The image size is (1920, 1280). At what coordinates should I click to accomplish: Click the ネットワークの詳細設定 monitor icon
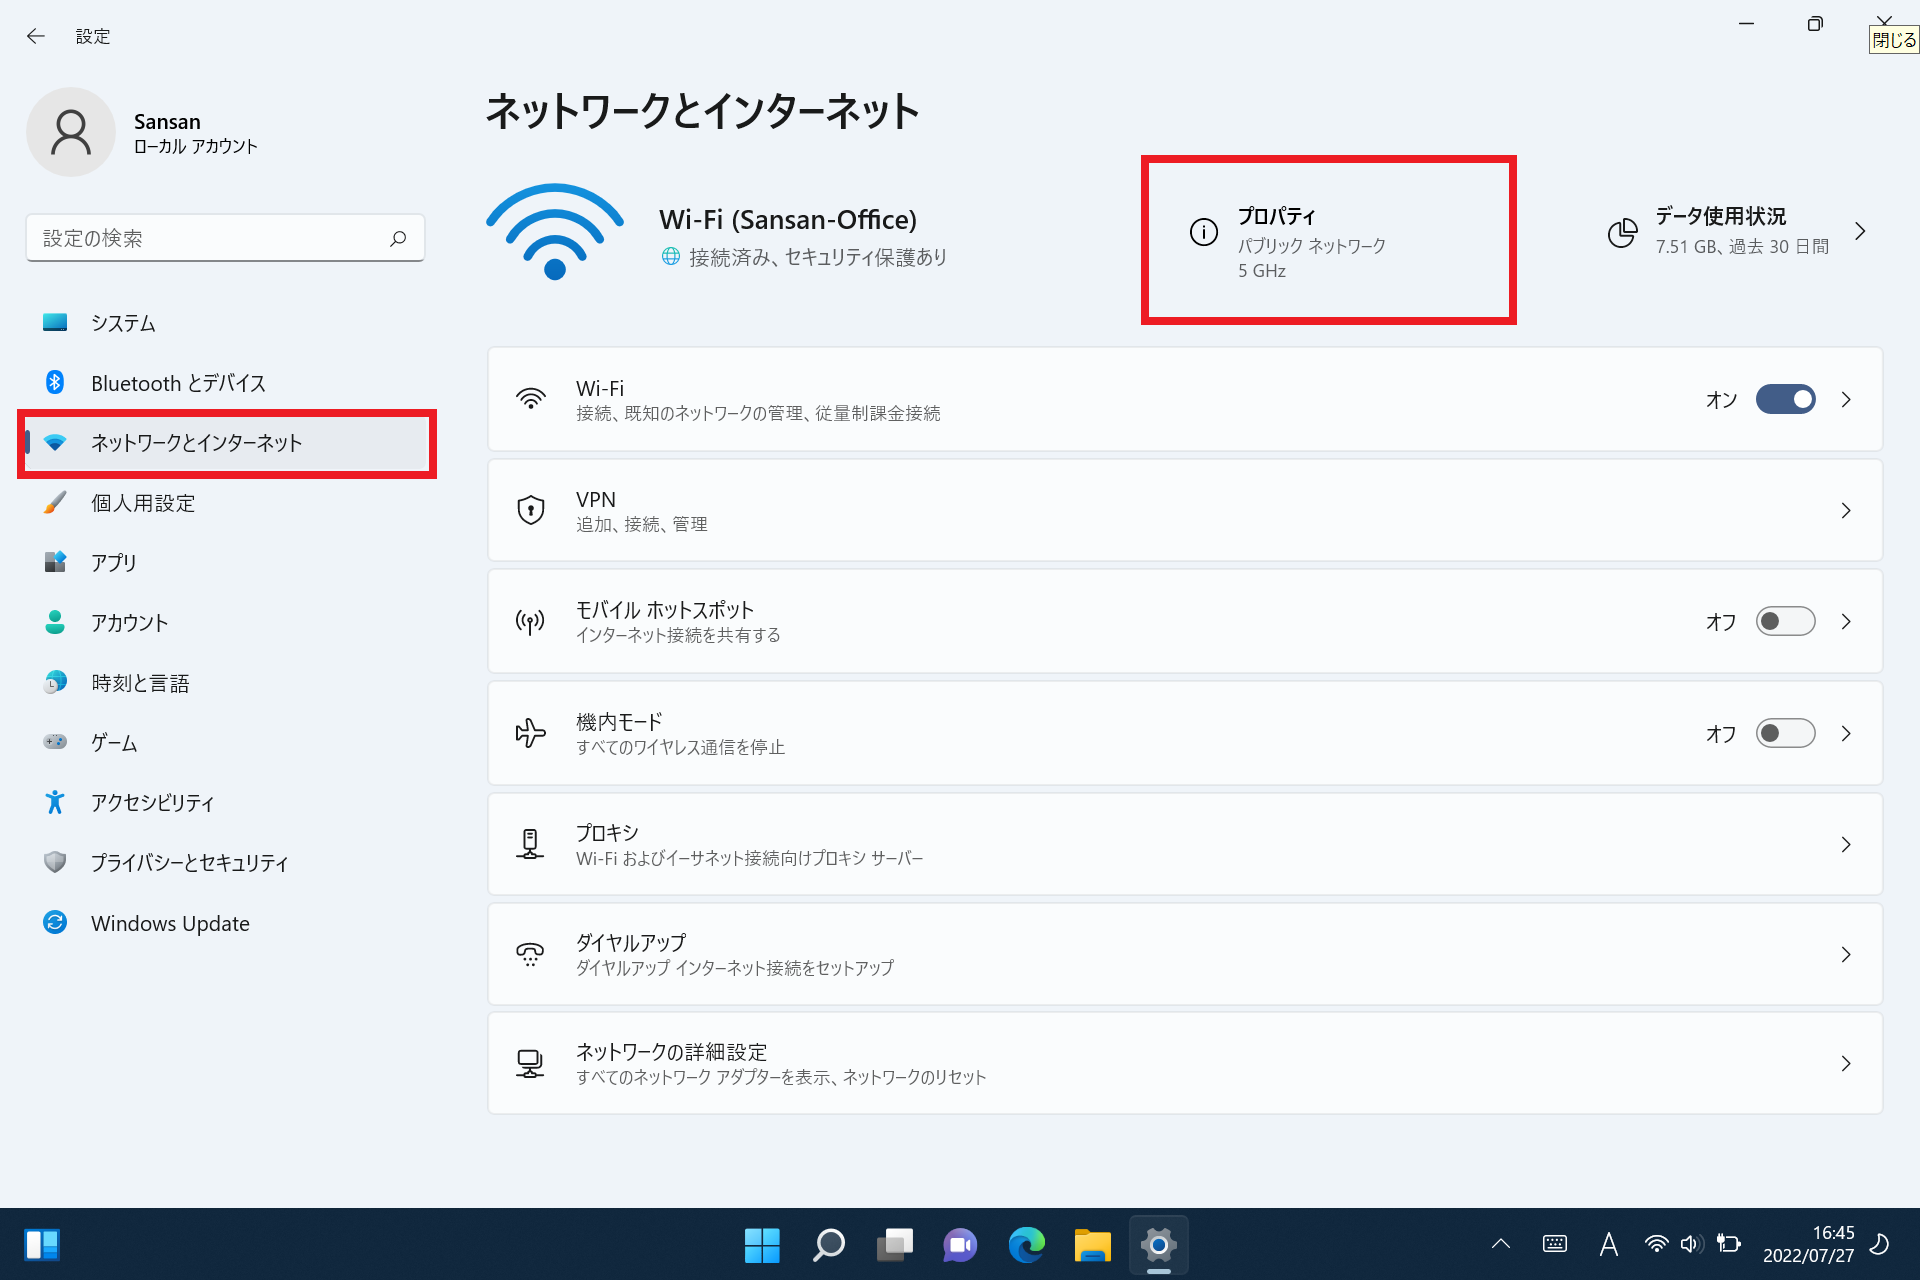[x=530, y=1063]
